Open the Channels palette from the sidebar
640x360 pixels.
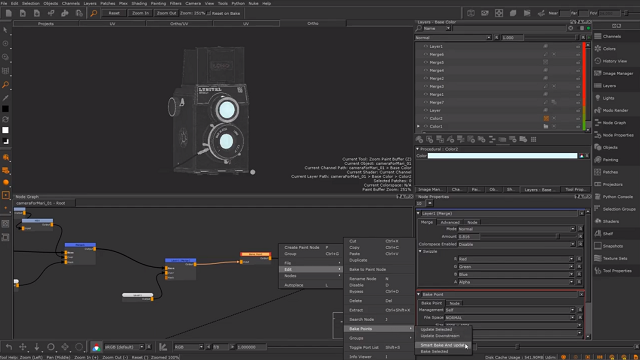point(611,36)
